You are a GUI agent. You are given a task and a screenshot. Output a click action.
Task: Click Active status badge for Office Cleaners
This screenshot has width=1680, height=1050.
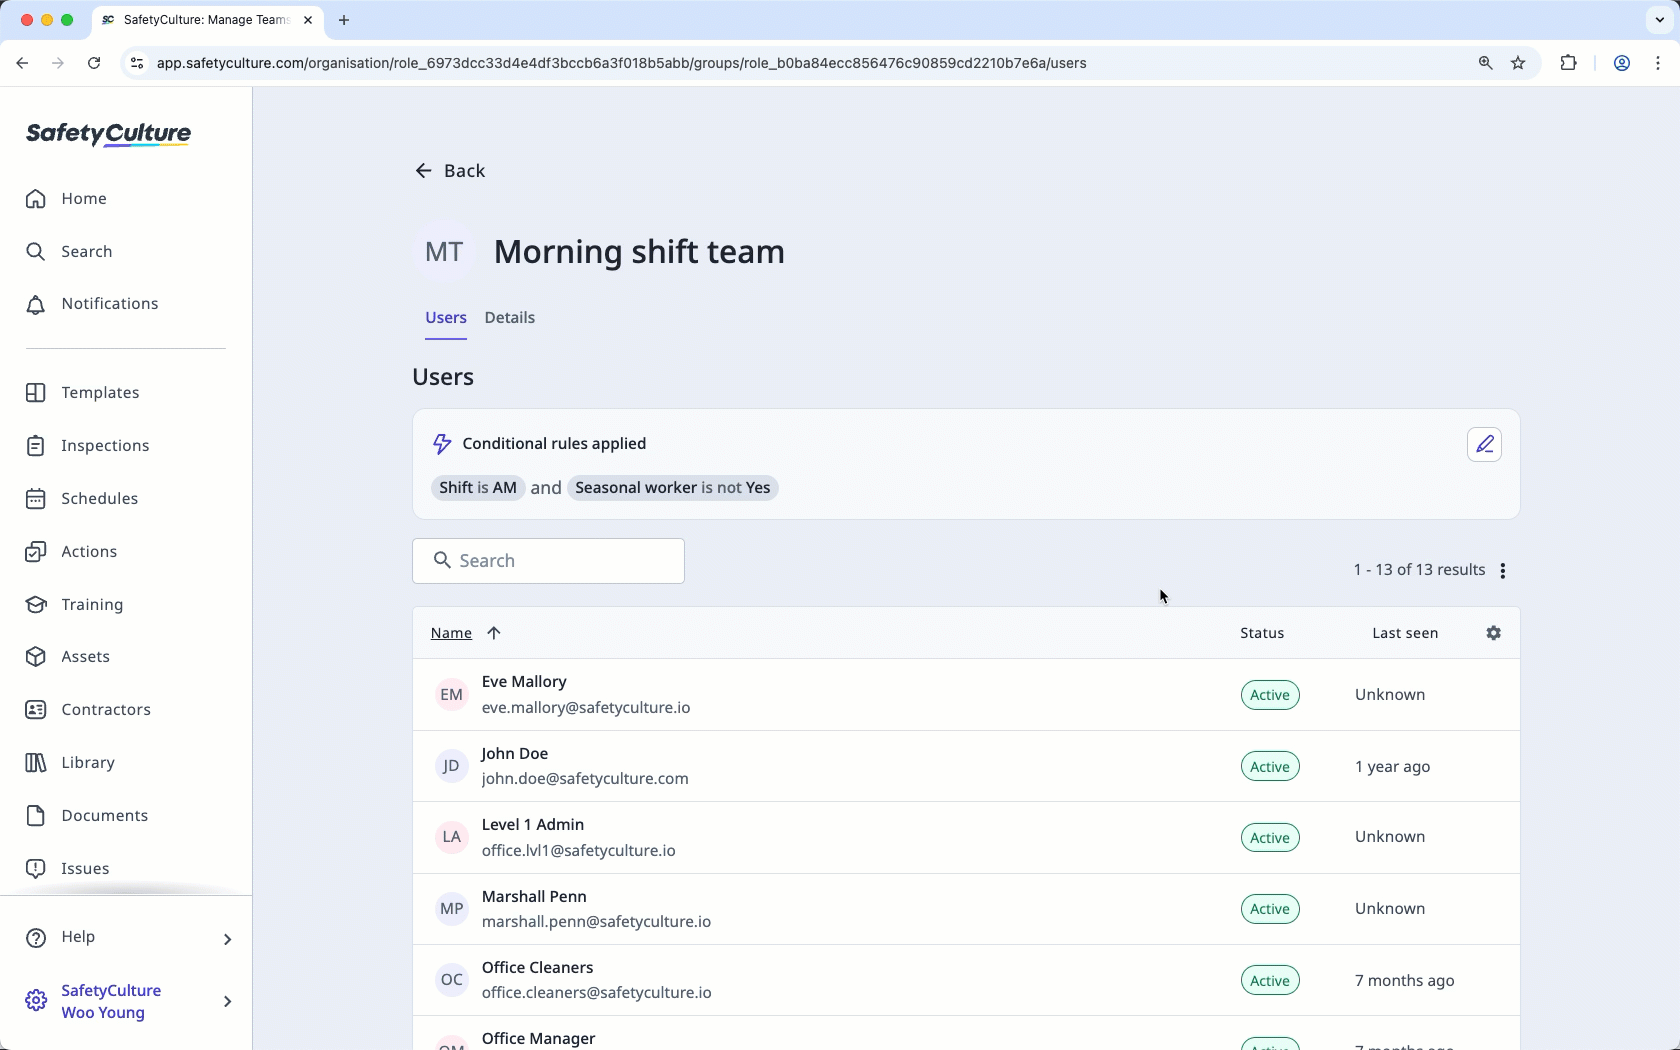point(1270,981)
